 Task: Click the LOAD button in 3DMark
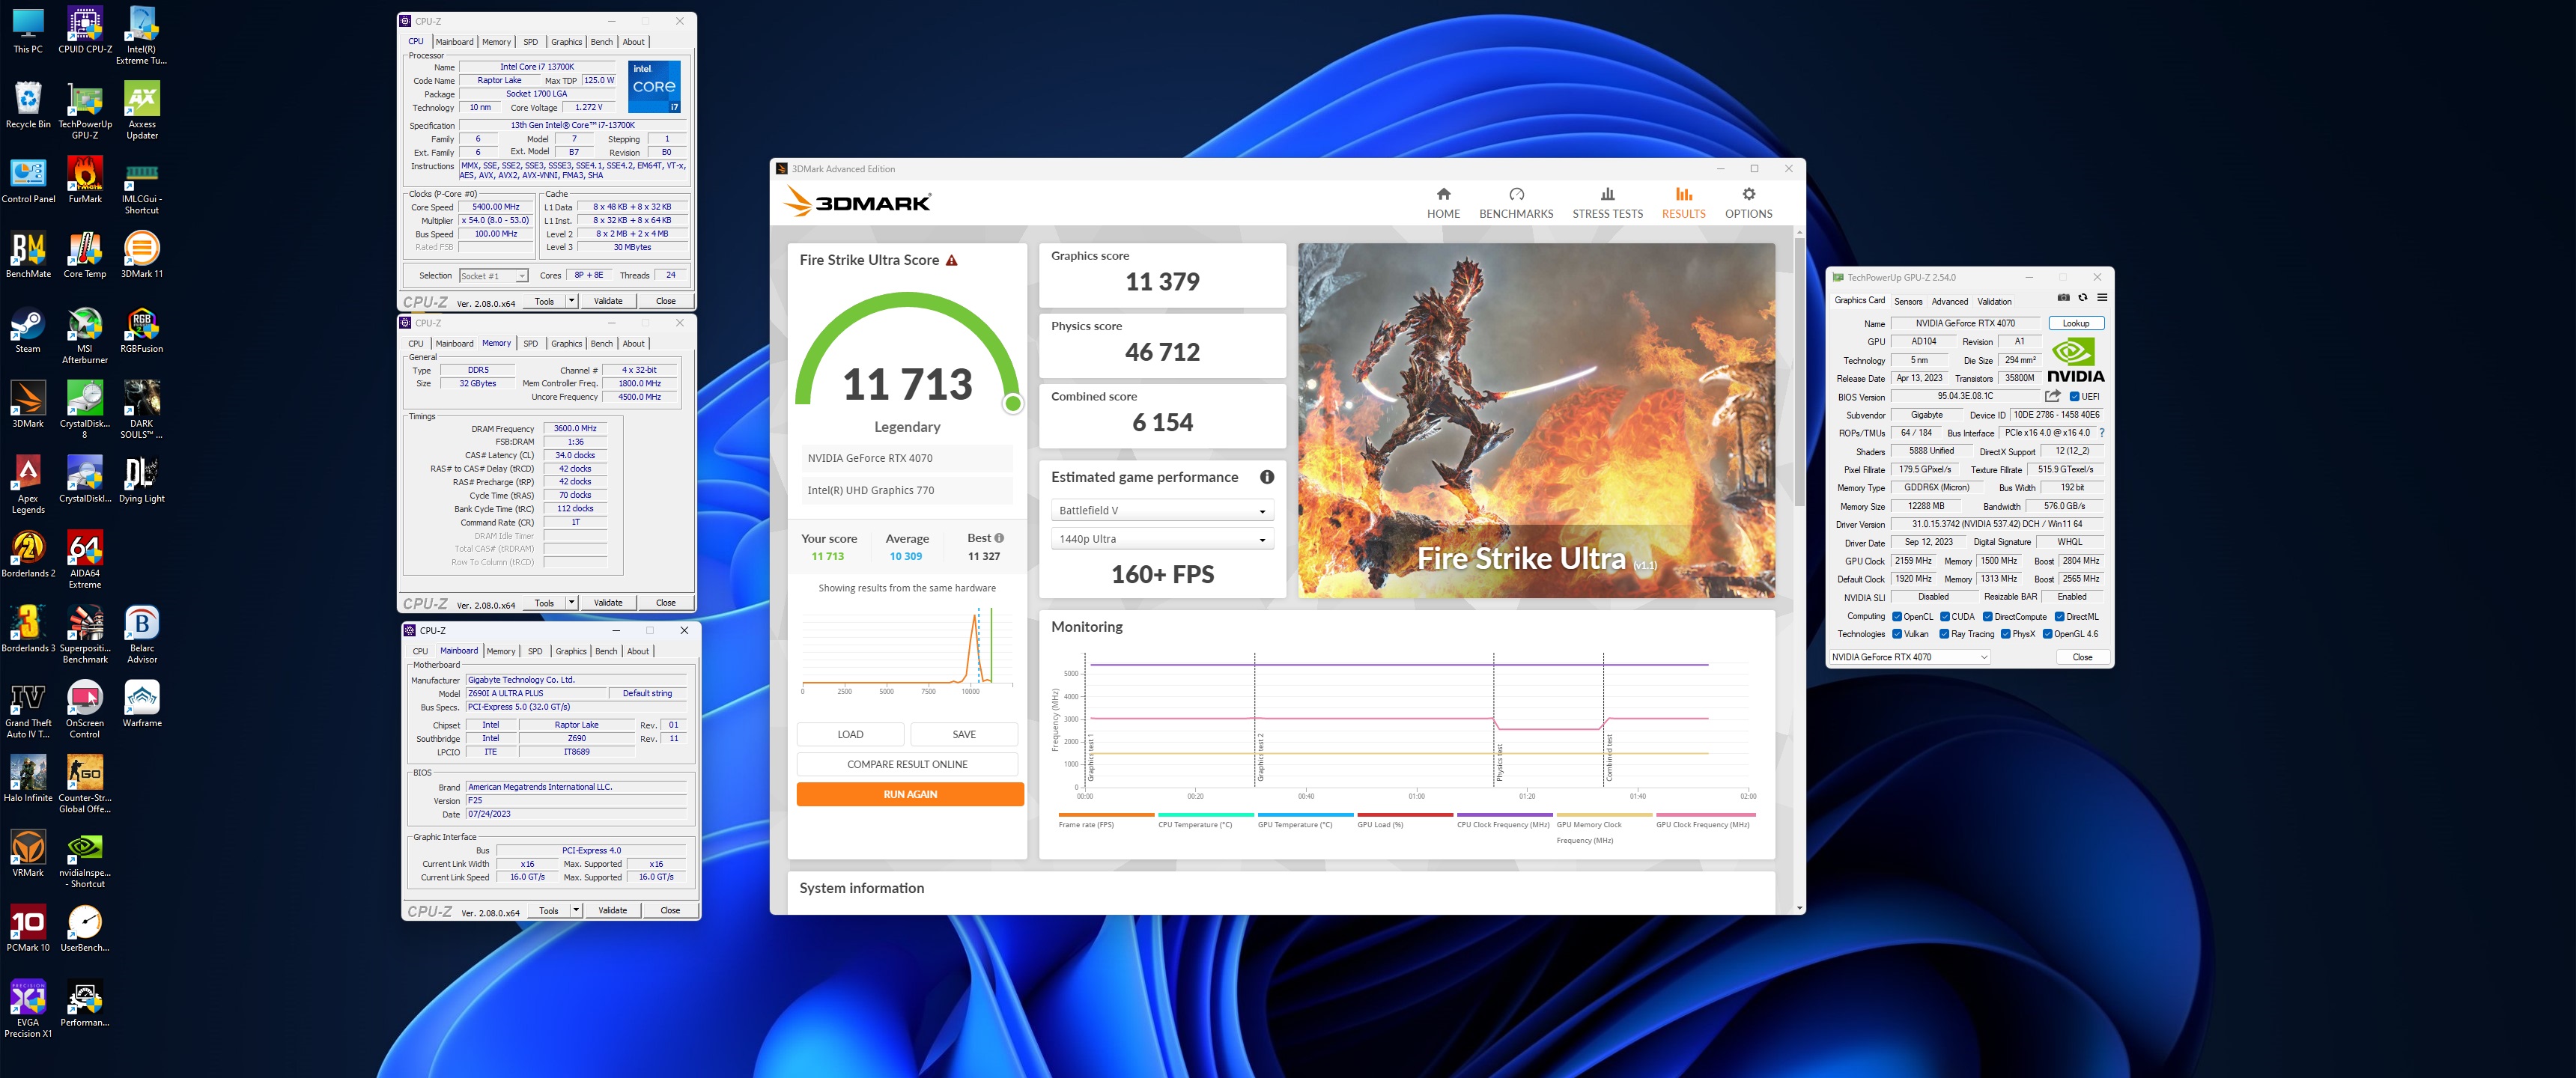(850, 735)
